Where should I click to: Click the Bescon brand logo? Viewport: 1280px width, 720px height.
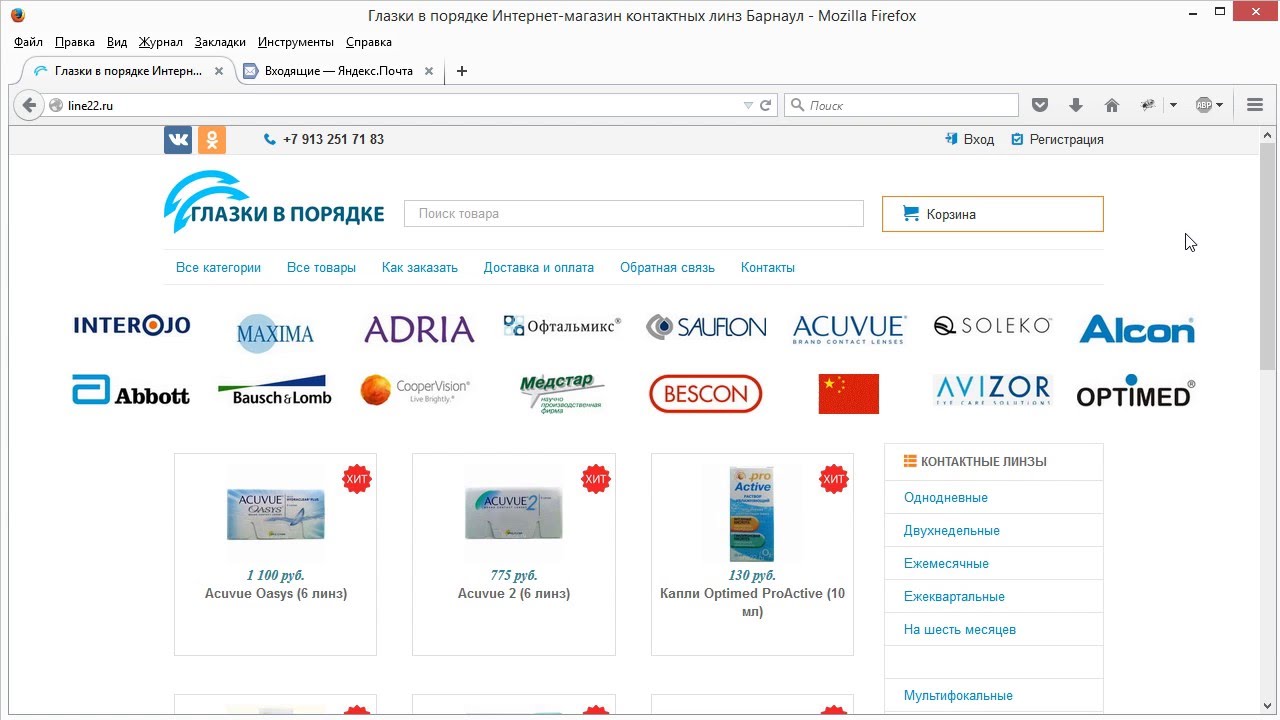click(706, 394)
